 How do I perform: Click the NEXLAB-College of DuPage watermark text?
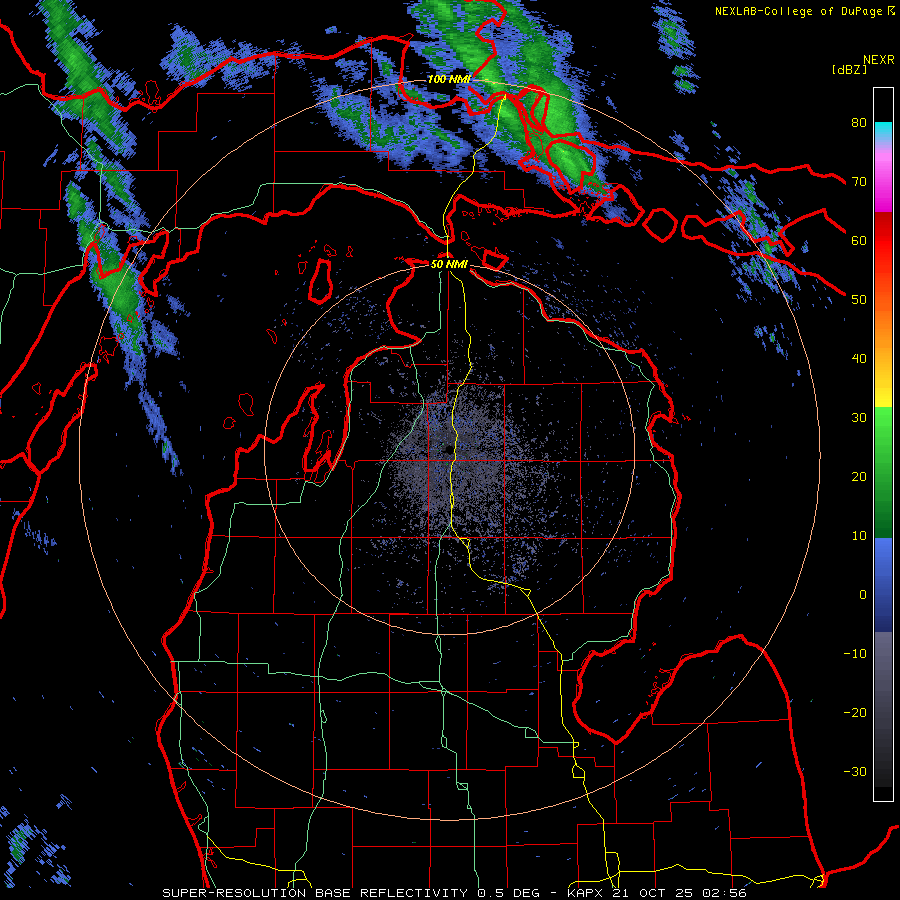[x=798, y=11]
